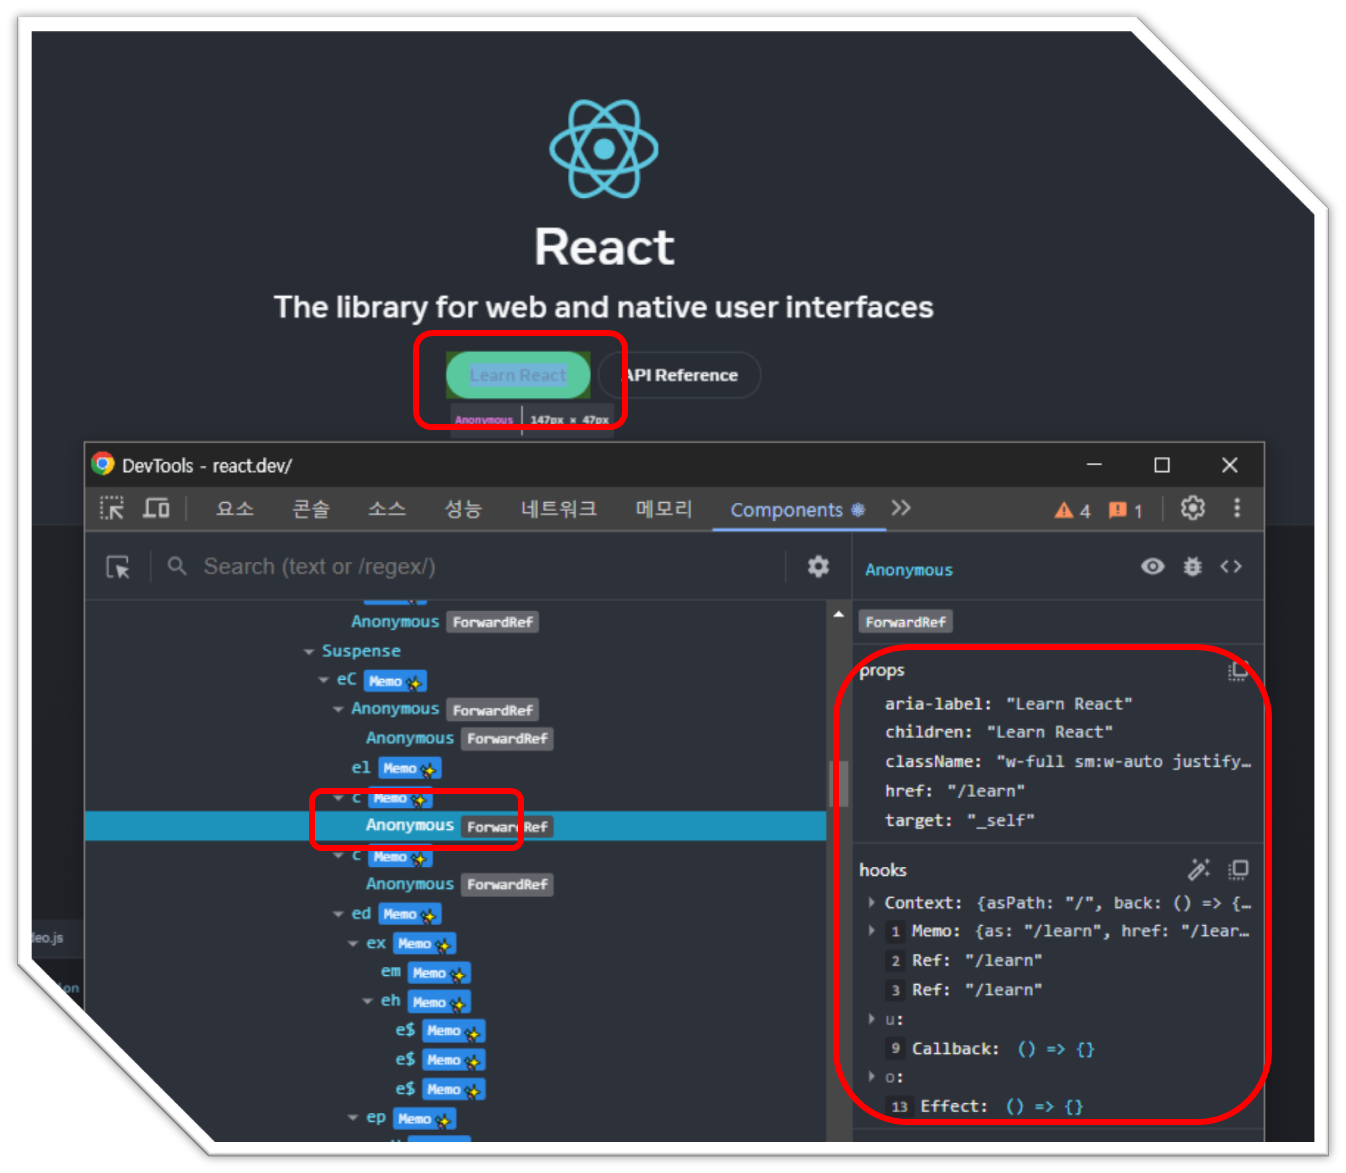
Task: Click the children prop value "Learn React"
Action: (1049, 732)
